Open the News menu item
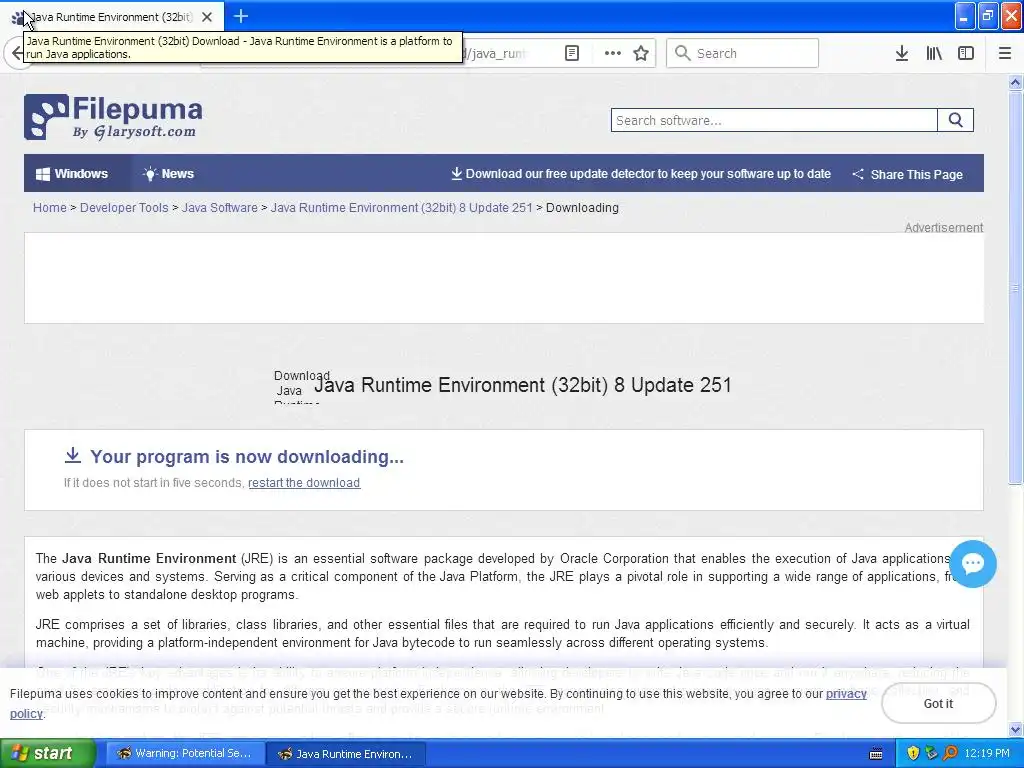 (x=168, y=174)
